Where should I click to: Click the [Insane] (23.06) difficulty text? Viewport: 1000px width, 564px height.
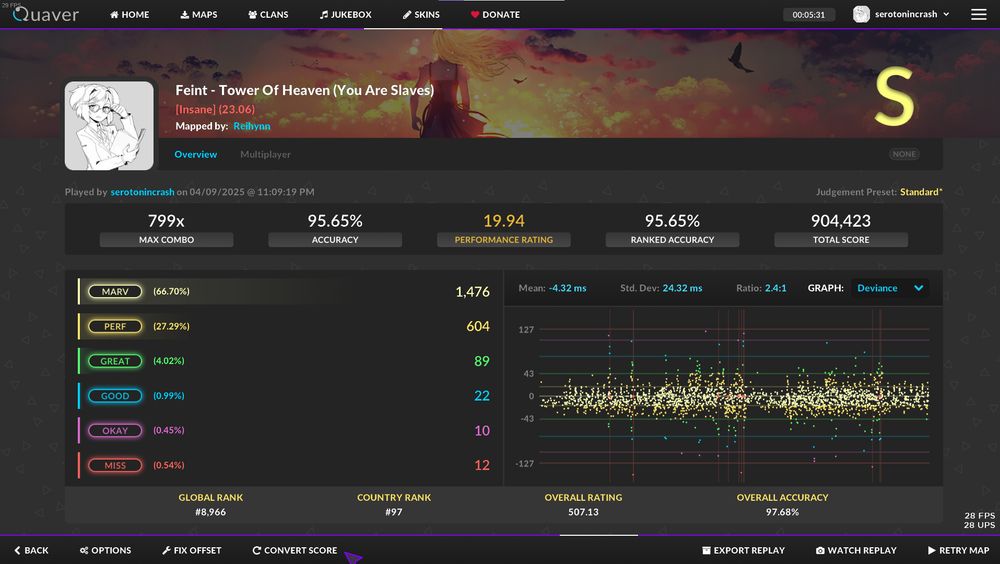coord(215,109)
